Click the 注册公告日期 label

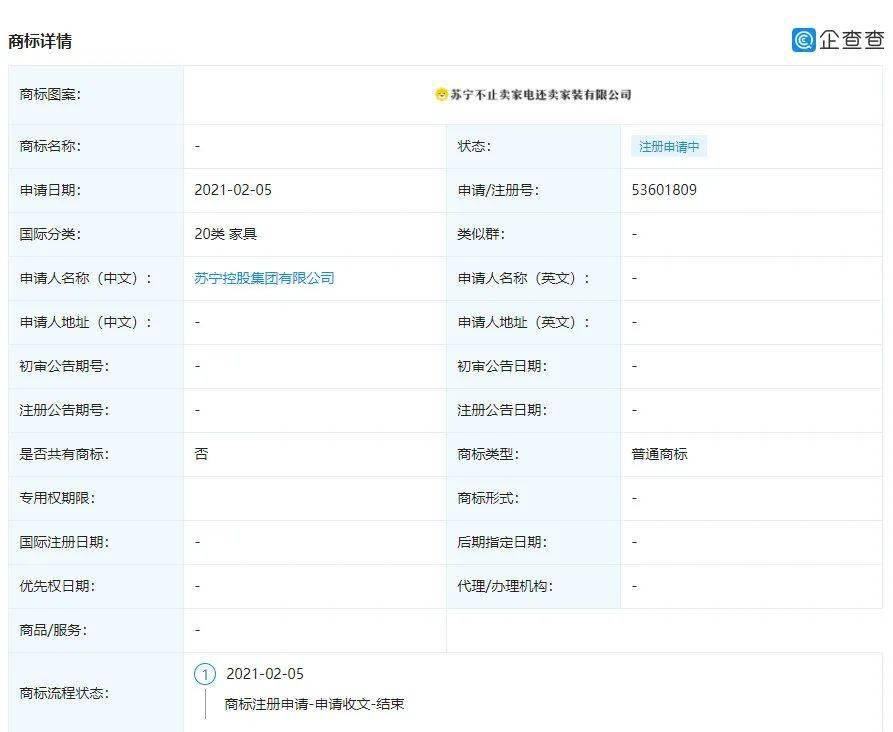point(502,410)
